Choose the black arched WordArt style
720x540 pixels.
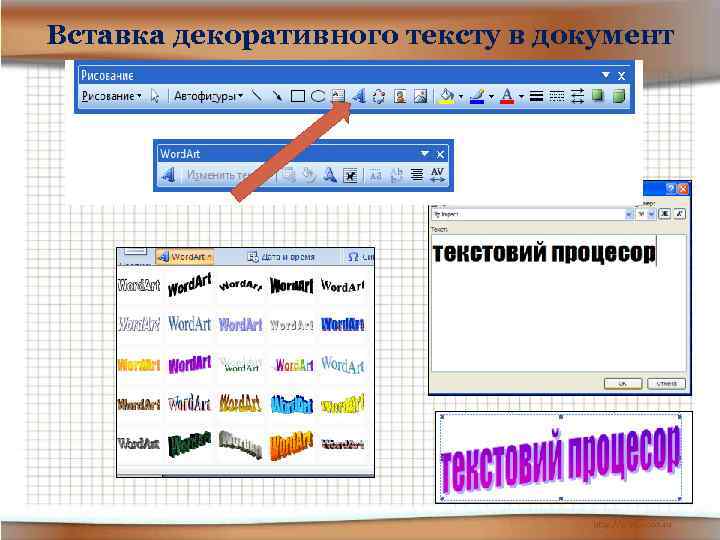pyautogui.click(x=241, y=286)
